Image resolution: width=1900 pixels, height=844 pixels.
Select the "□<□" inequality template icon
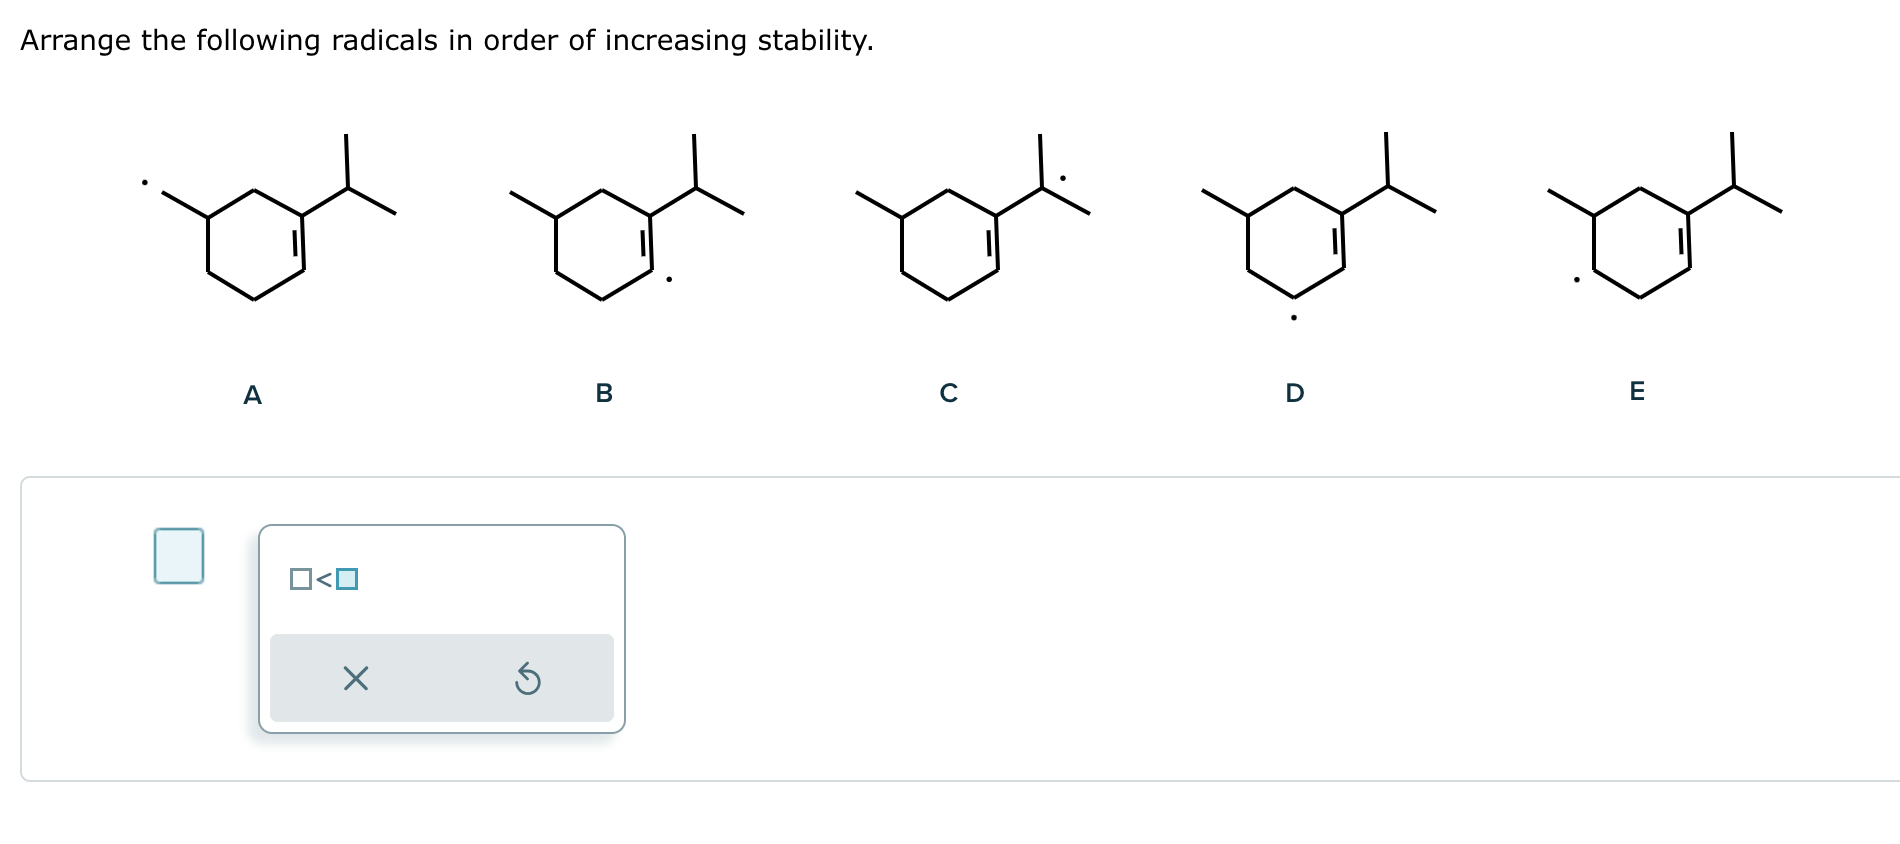point(323,577)
